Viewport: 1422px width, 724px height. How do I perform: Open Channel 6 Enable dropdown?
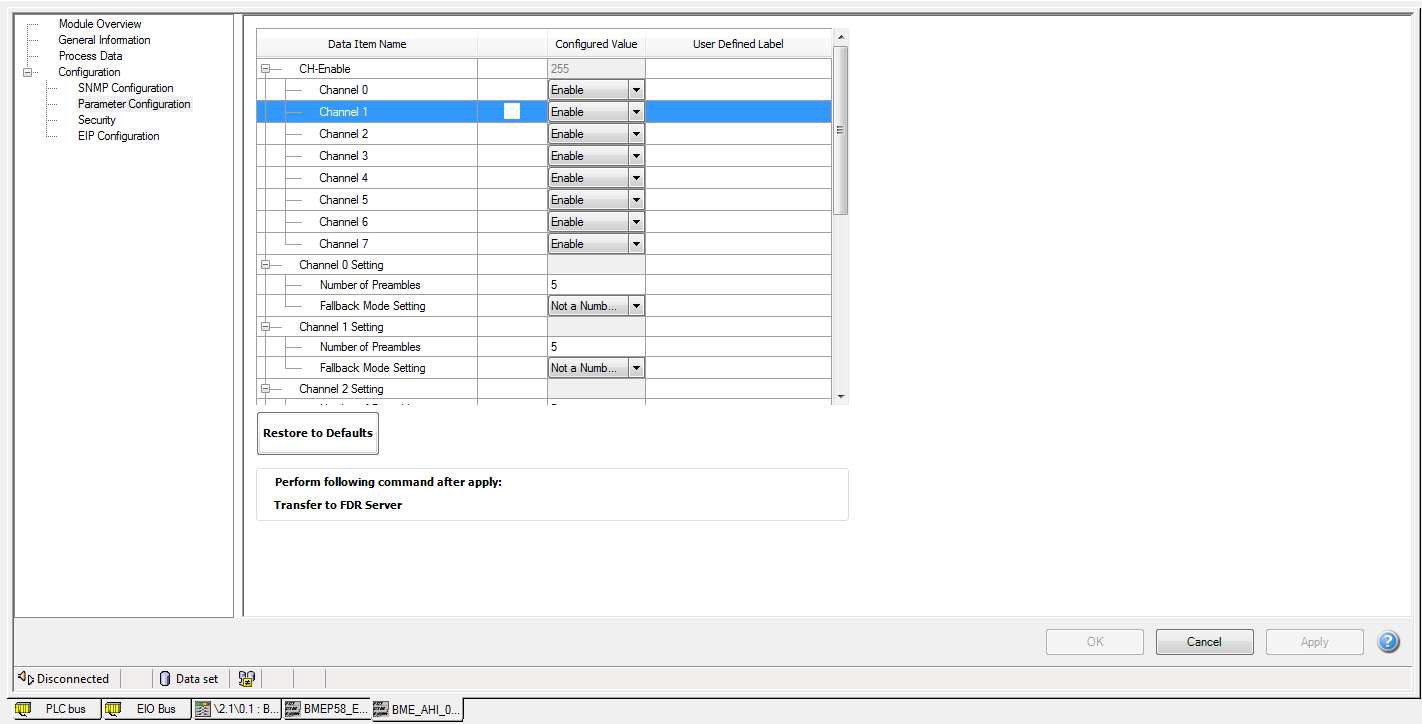click(x=636, y=222)
